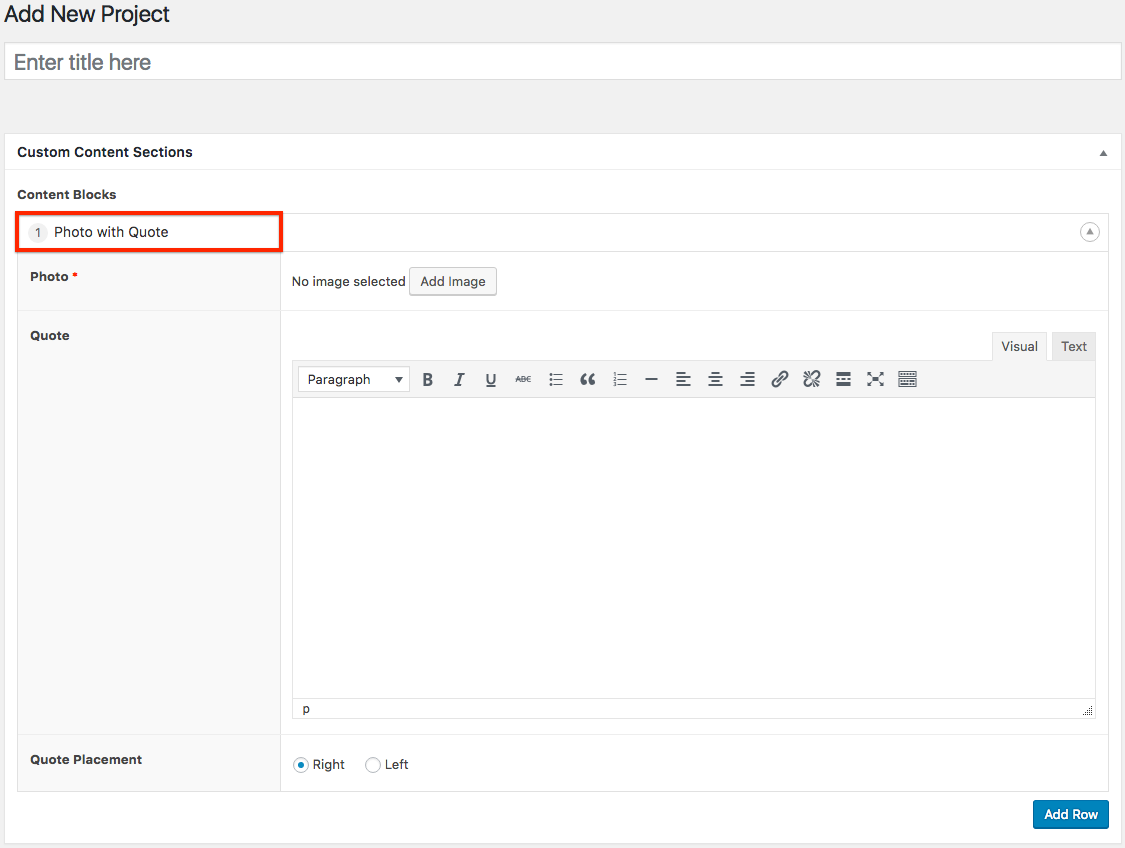Insert a bulleted list

(556, 380)
